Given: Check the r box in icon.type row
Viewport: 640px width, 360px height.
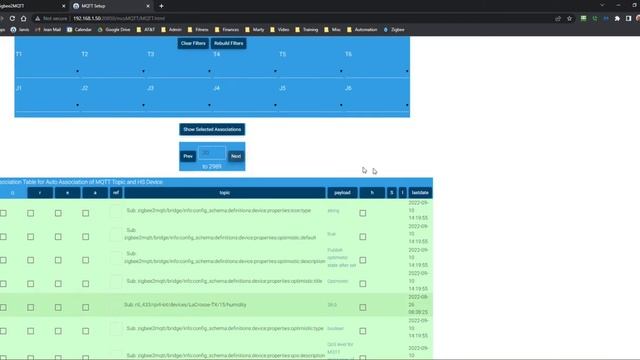Looking at the screenshot, I should click(x=31, y=213).
